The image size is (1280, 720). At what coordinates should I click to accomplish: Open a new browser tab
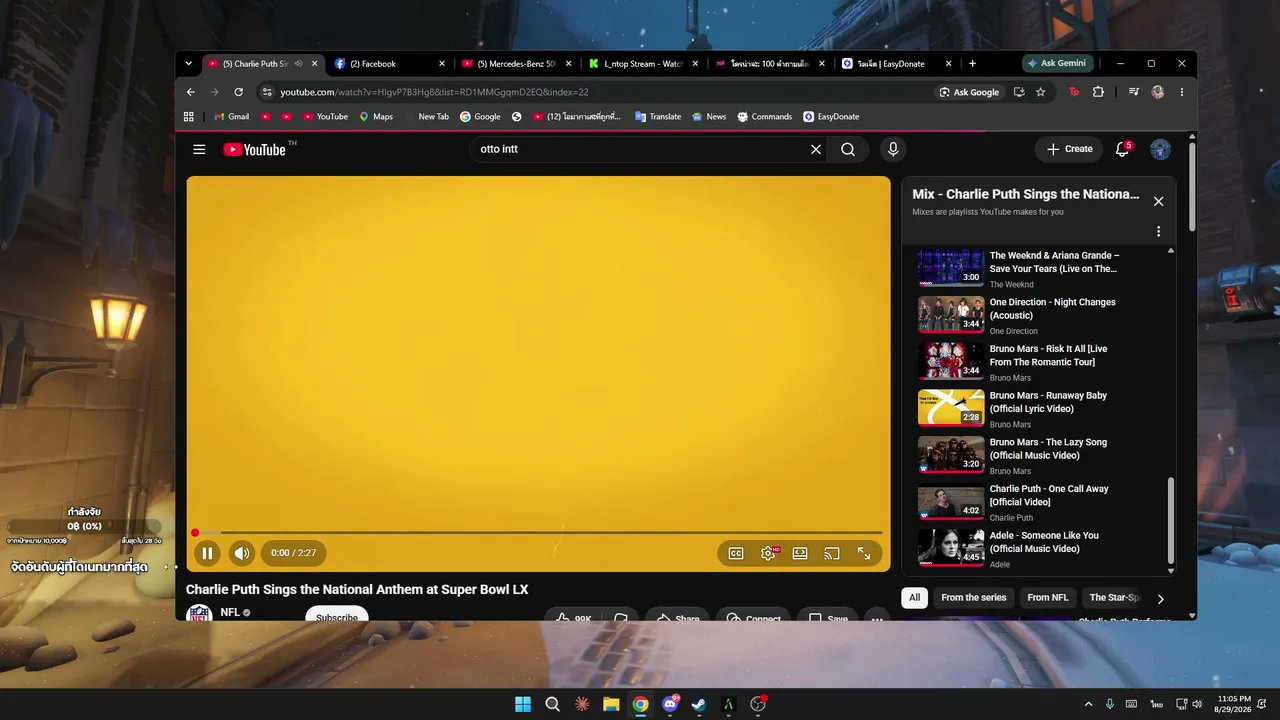click(x=972, y=64)
